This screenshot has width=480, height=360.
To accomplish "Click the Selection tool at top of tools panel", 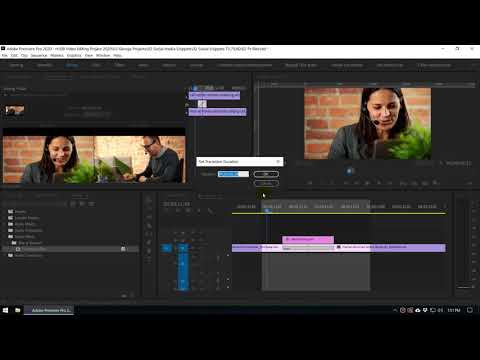I will [149, 200].
